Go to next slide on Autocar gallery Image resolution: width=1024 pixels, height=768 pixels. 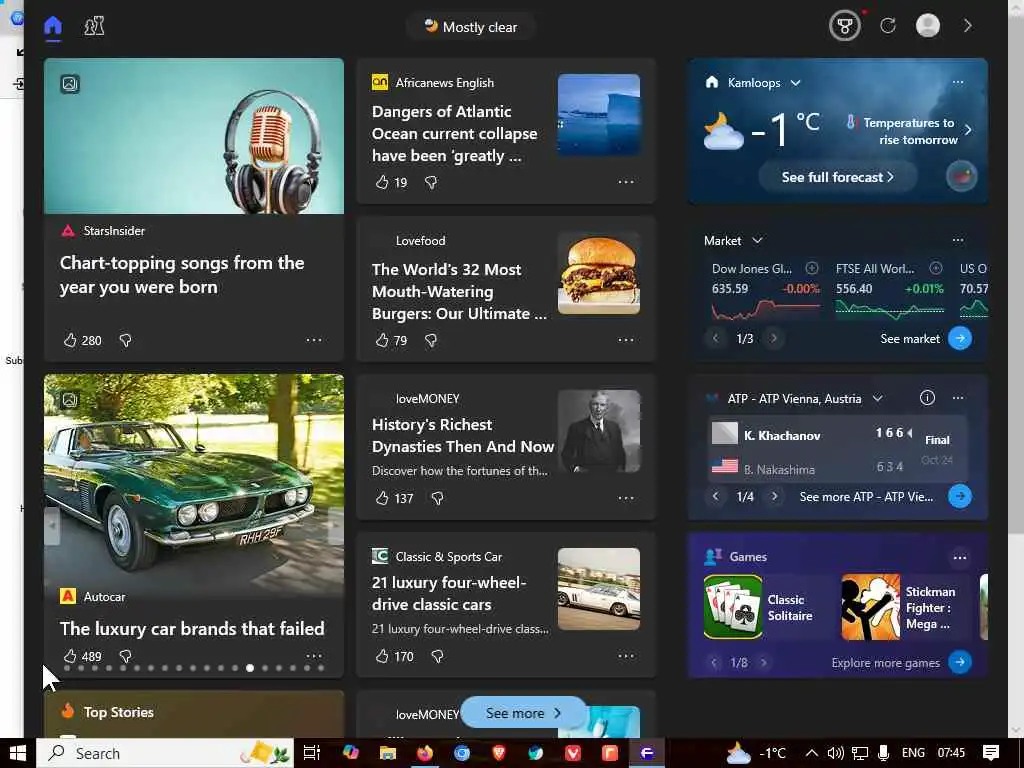point(335,524)
